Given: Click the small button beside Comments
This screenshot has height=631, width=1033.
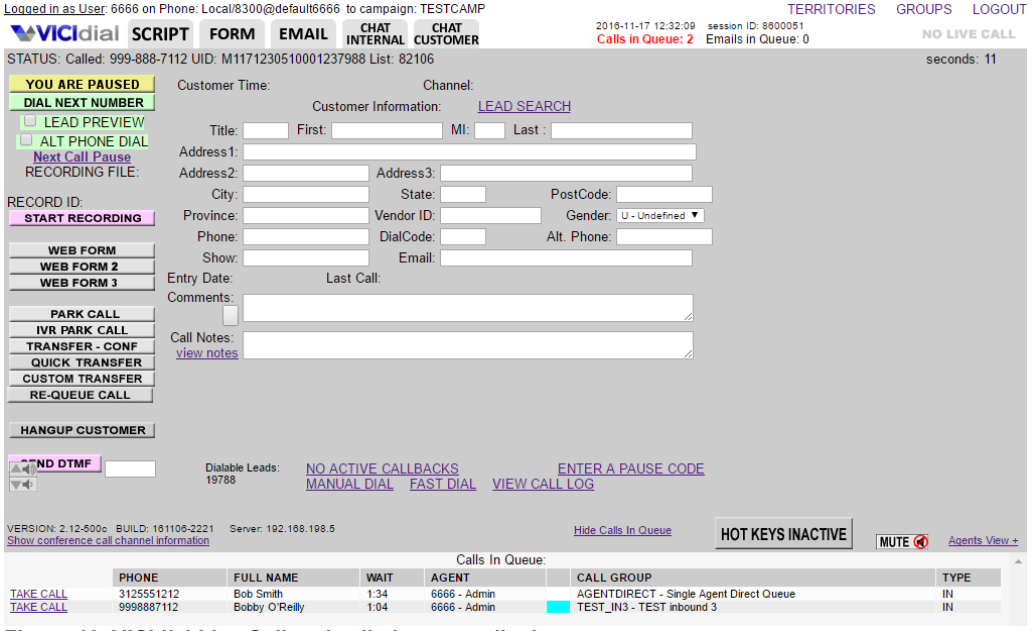Looking at the screenshot, I should pyautogui.click(x=230, y=315).
